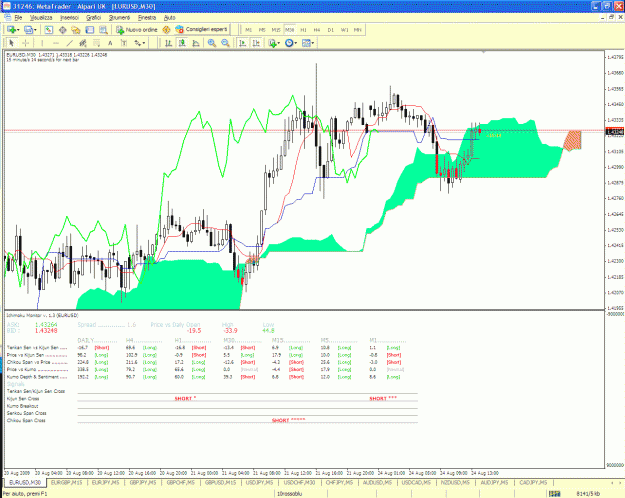This screenshot has width=625, height=498.
Task: Switch to the EURJPY,M5 chart tab
Action: 105,482
